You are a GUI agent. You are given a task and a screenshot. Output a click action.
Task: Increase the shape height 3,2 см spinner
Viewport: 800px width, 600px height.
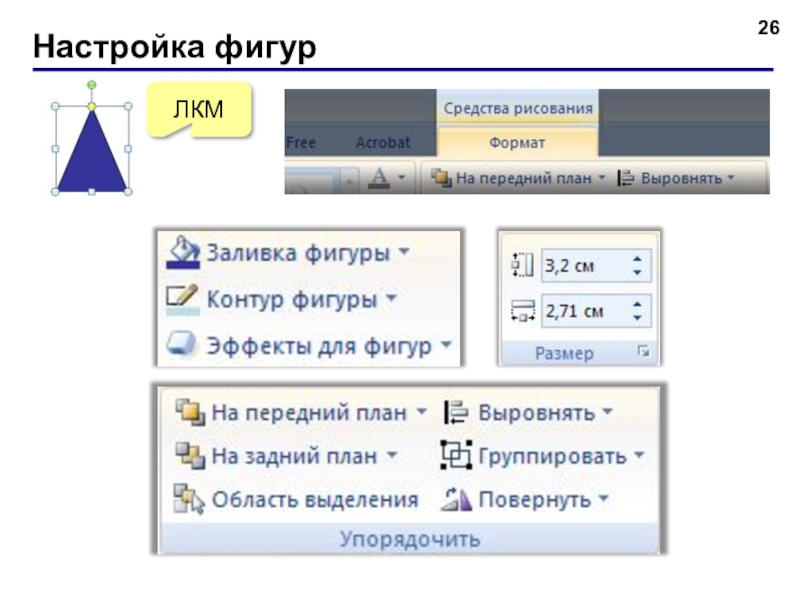(637, 259)
